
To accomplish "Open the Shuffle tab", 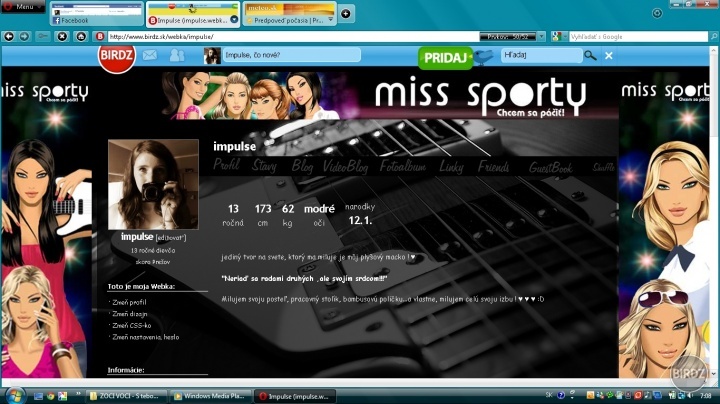I will tap(603, 168).
